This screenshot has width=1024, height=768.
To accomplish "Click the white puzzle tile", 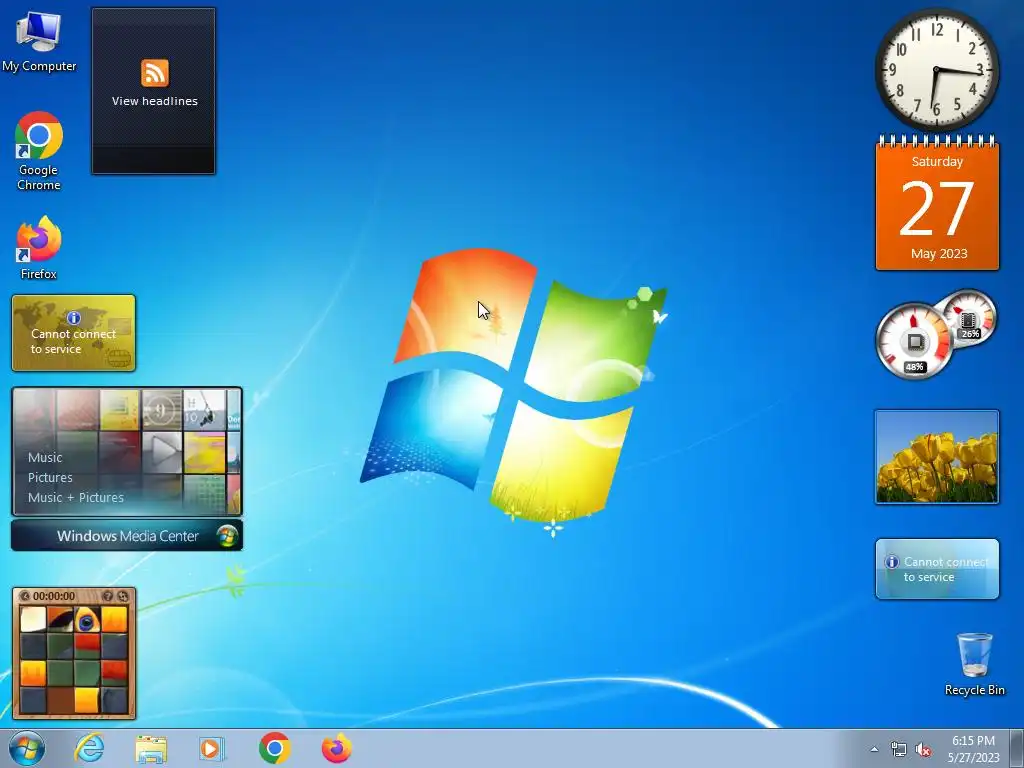I will [33, 620].
